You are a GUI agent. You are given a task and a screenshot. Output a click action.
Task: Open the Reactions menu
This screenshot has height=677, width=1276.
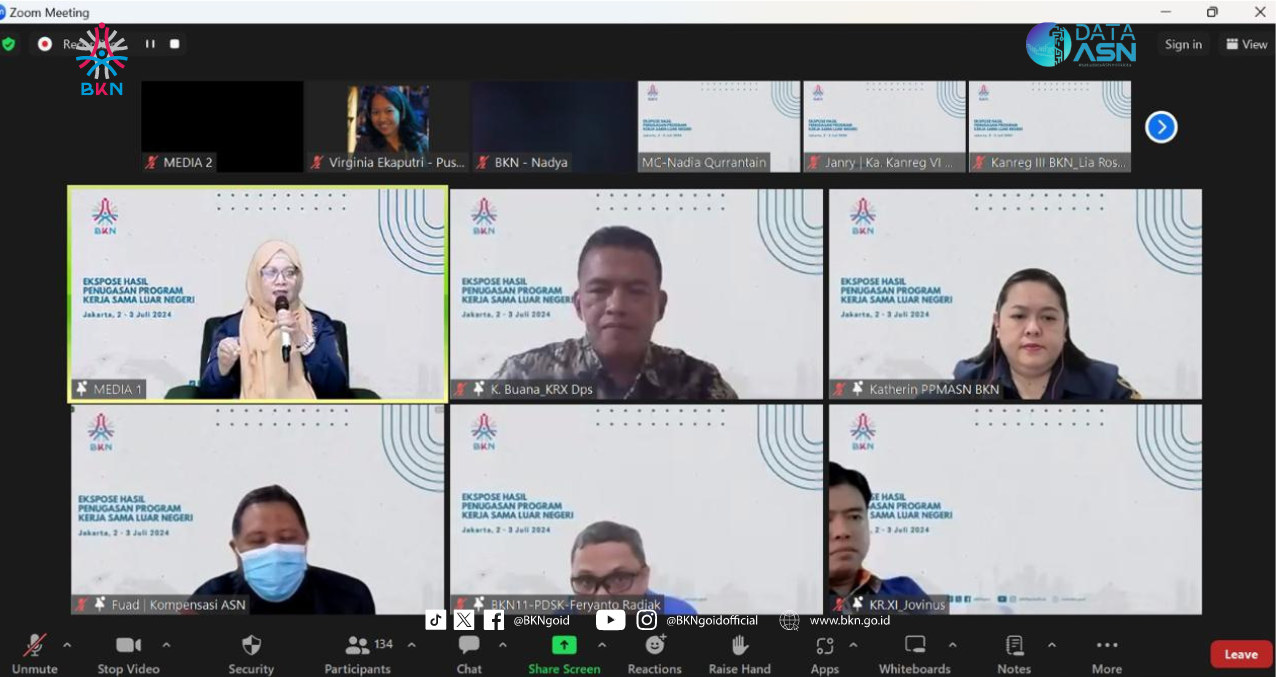655,646
